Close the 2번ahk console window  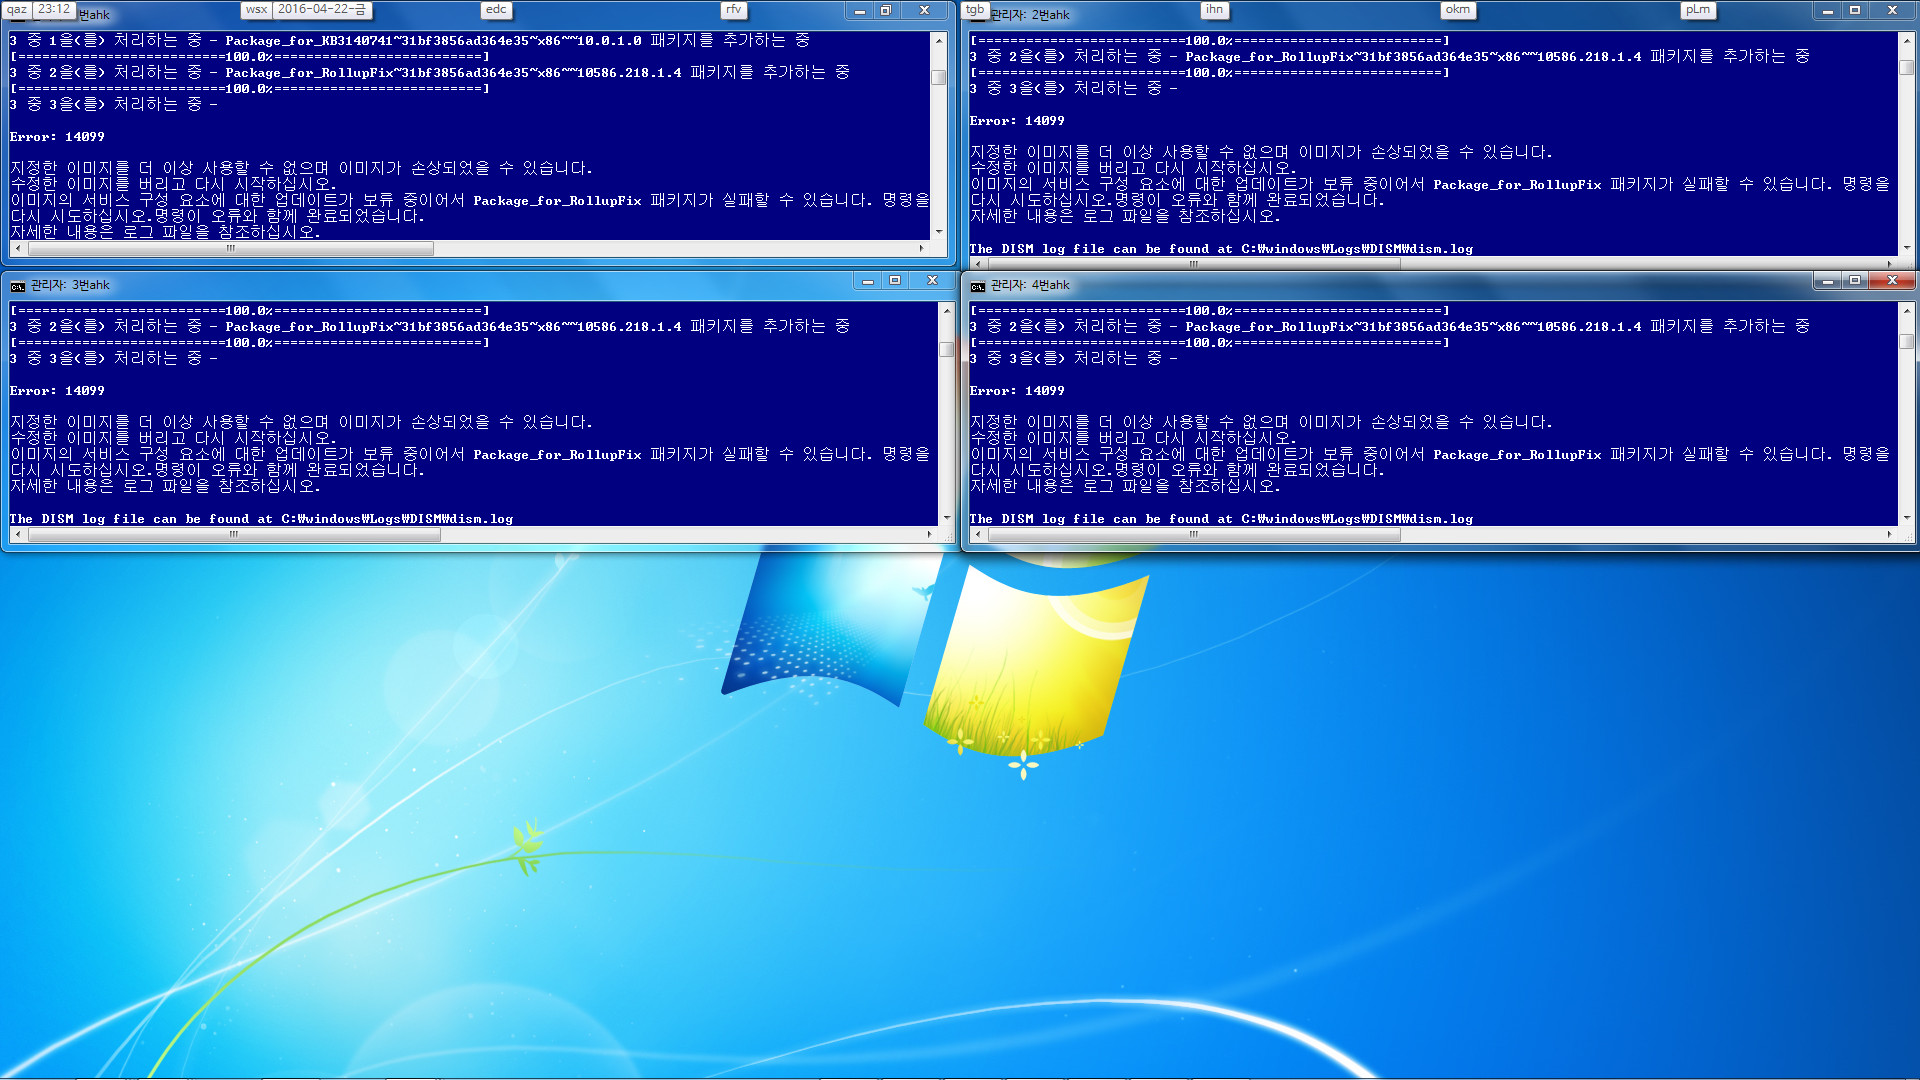1892,11
